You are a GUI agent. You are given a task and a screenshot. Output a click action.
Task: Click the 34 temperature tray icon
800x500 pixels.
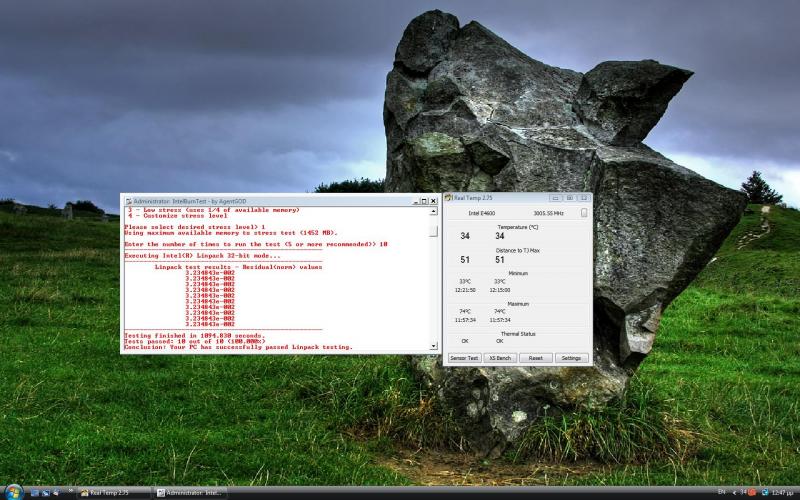tap(744, 492)
